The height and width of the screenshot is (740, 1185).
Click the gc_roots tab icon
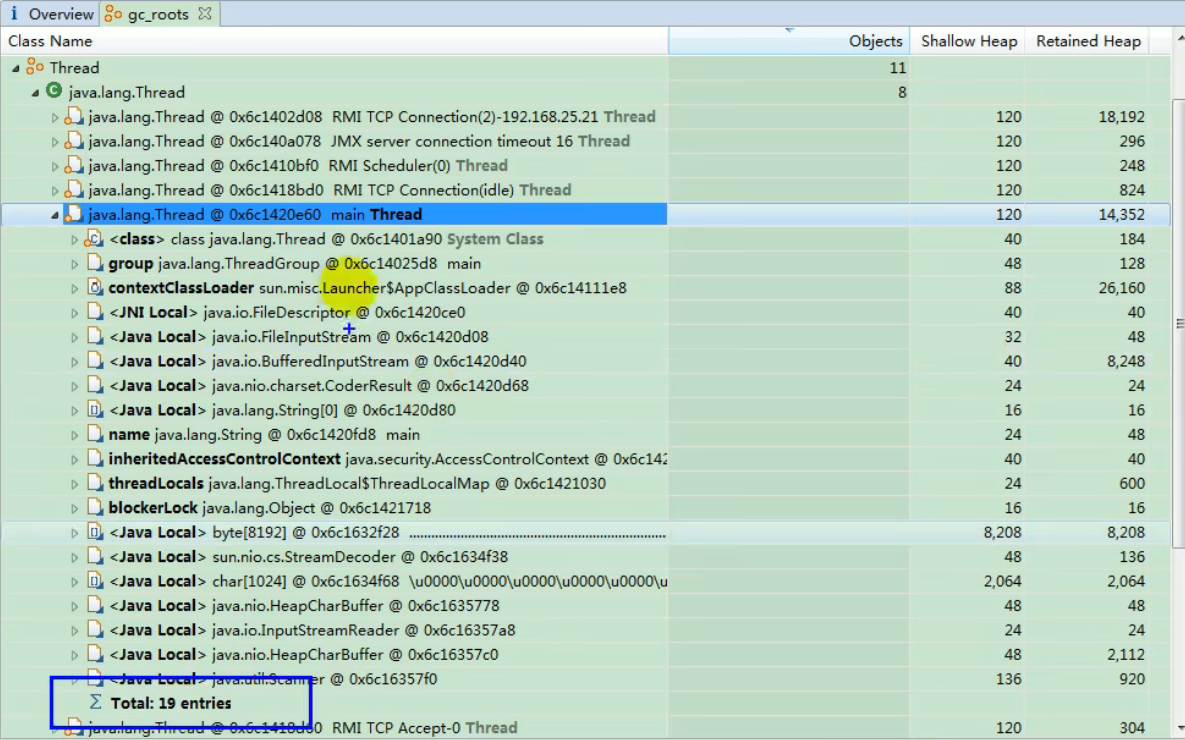[x=113, y=14]
